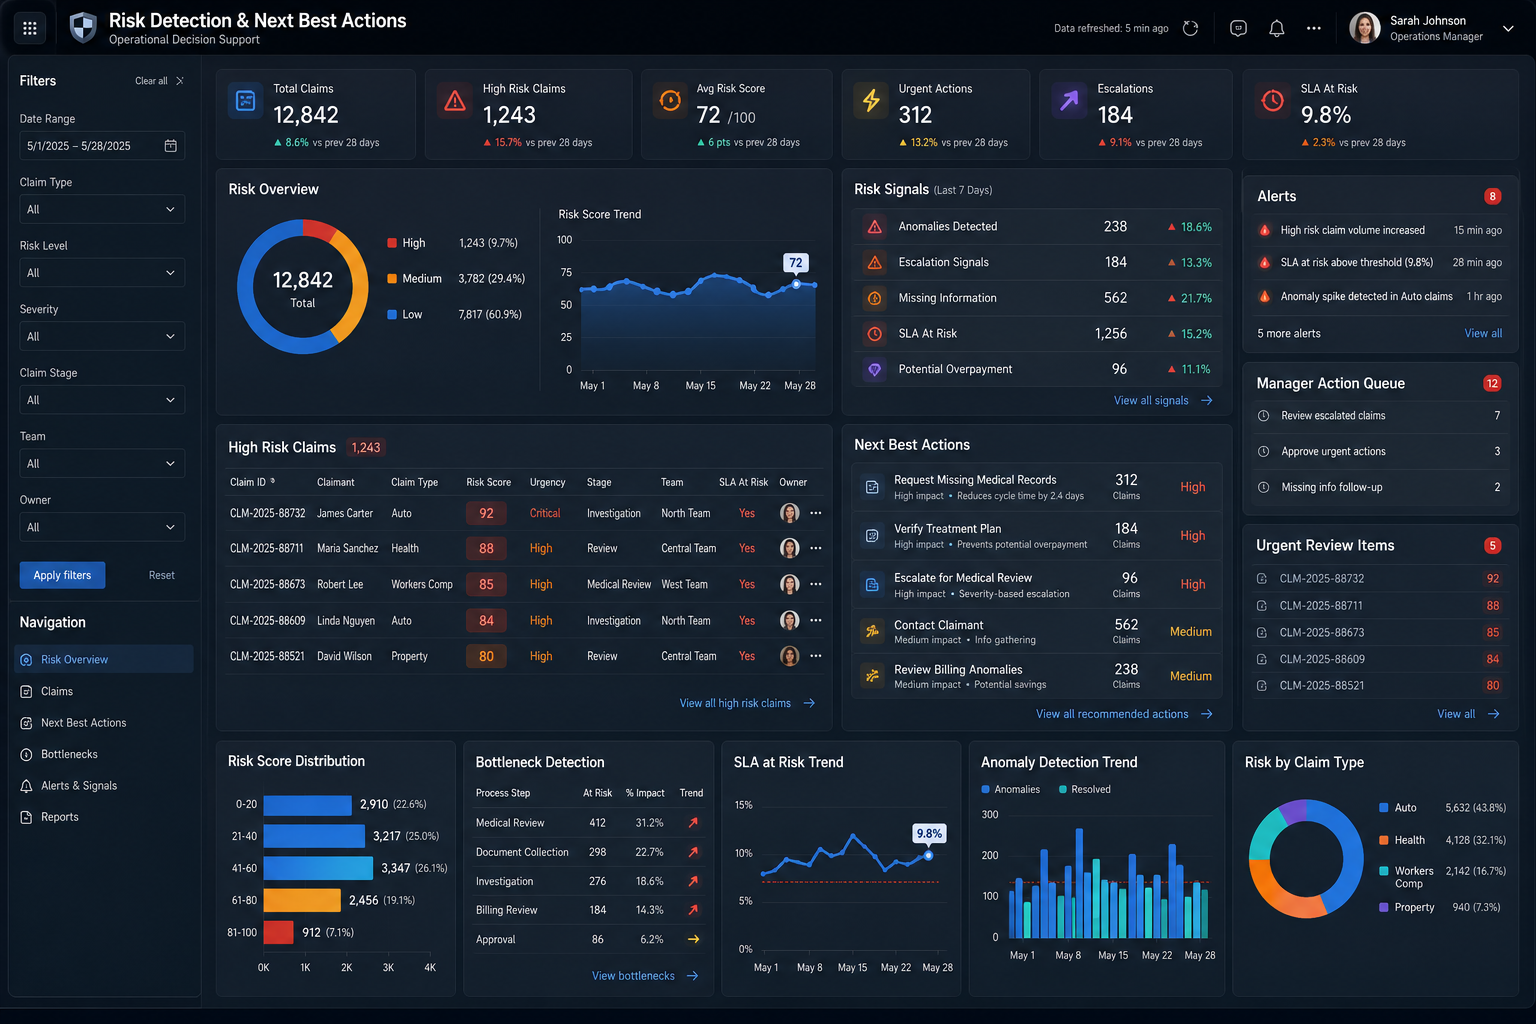
Task: Open row menu for CLM-2025-88732
Action: 816,513
